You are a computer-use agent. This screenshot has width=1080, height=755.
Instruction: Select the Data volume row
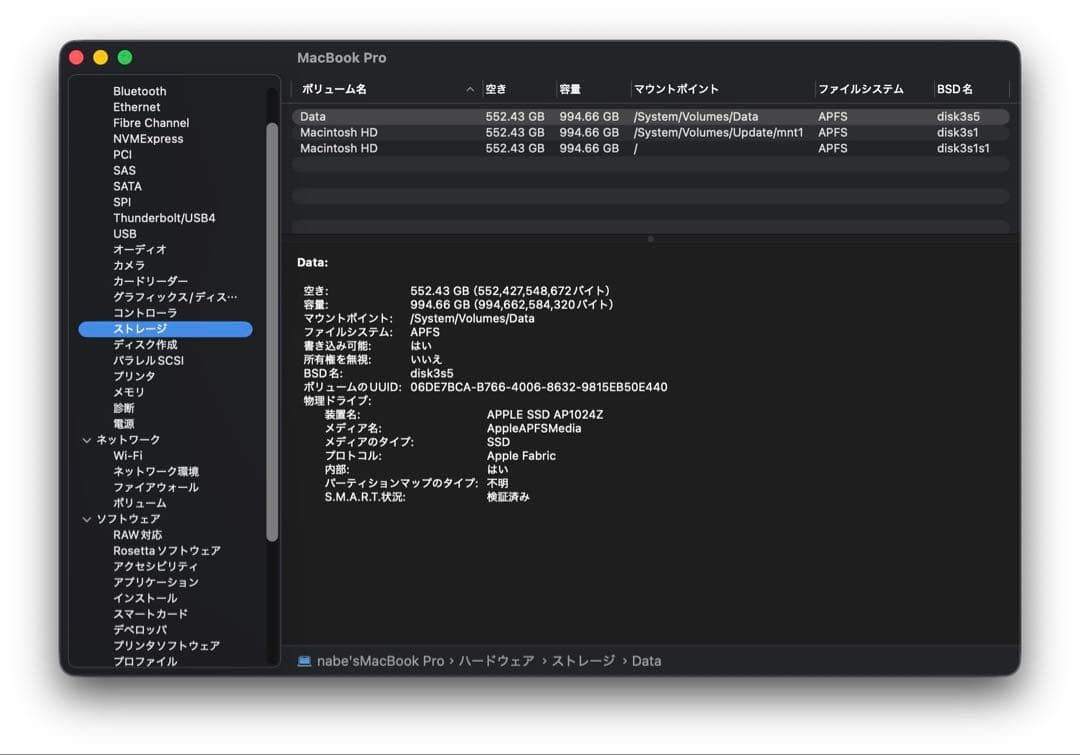(651, 116)
